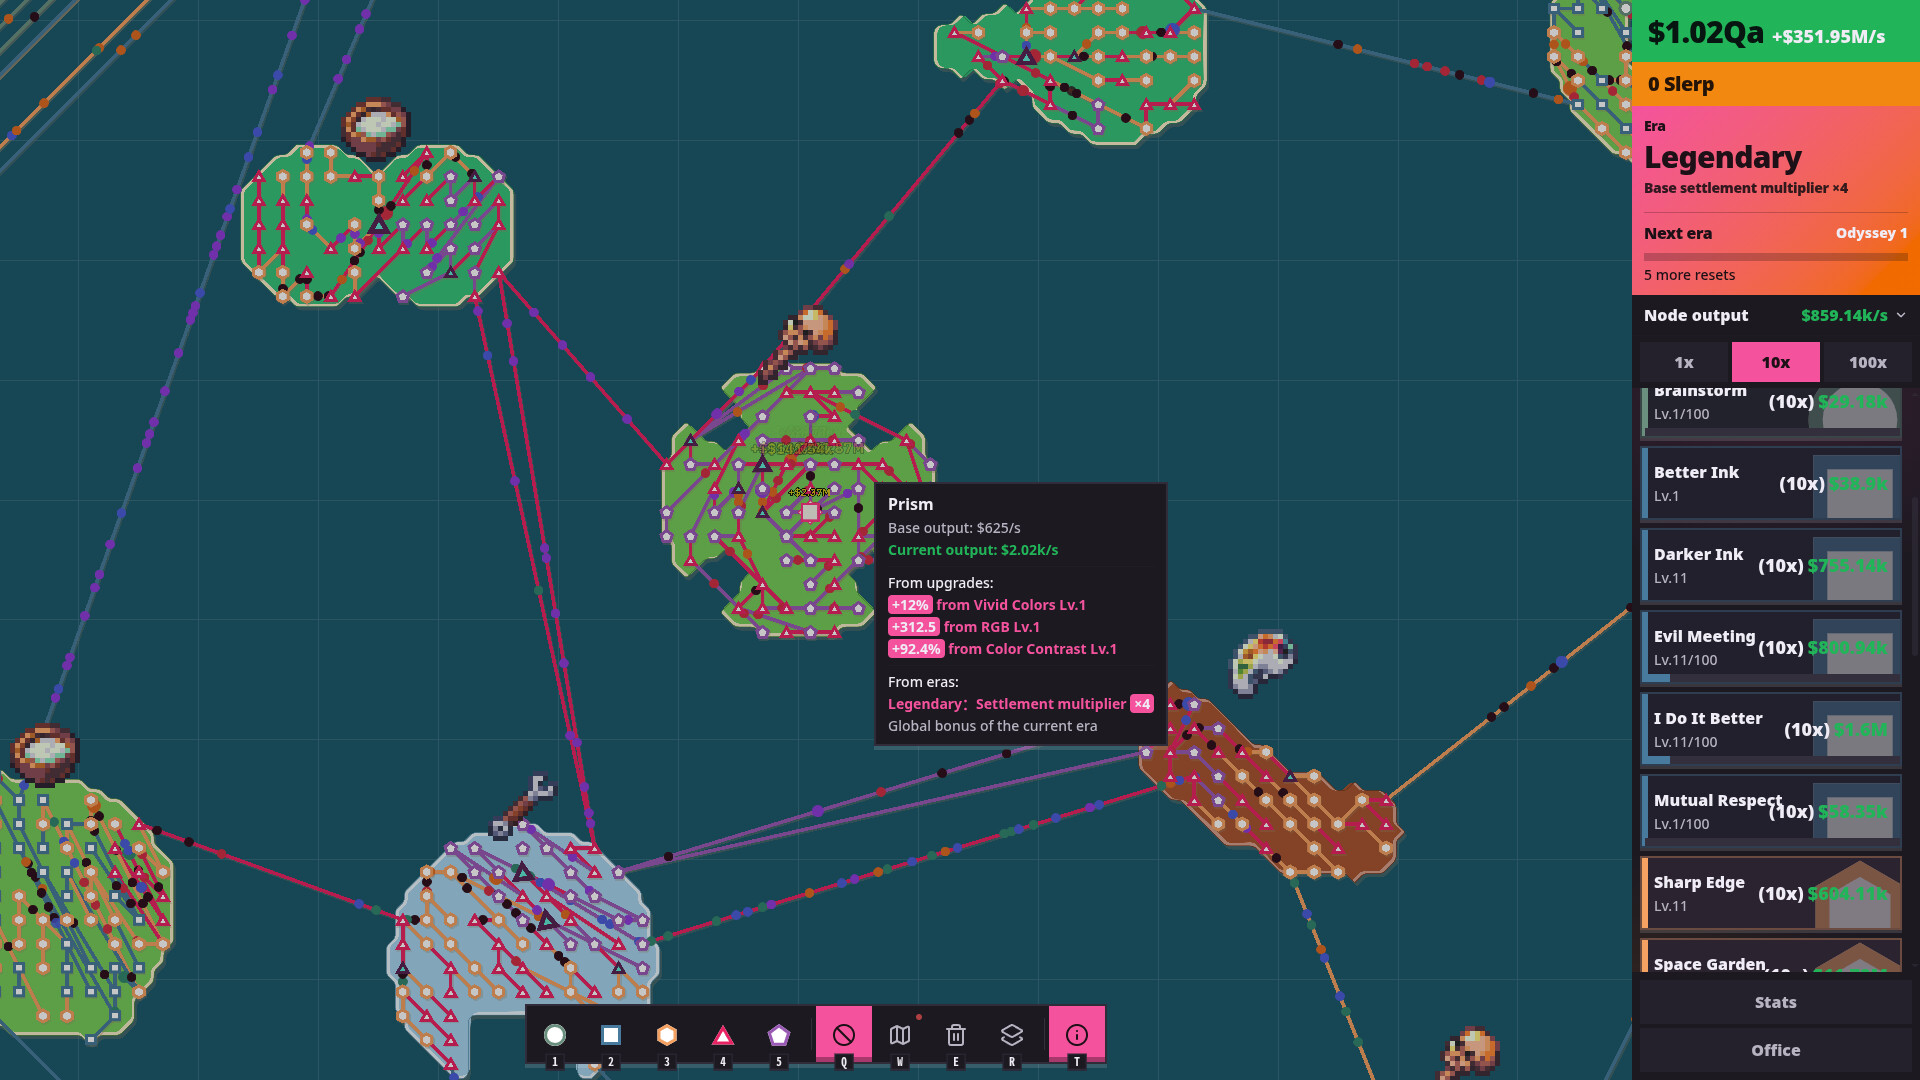Click the selected Prism square node
This screenshot has height=1080, width=1920.
[810, 512]
